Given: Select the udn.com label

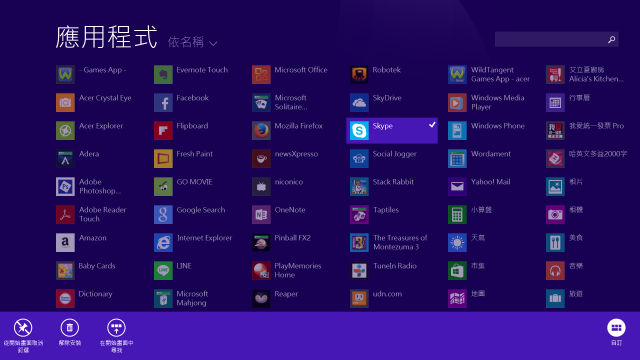Looking at the screenshot, I should coord(387,294).
